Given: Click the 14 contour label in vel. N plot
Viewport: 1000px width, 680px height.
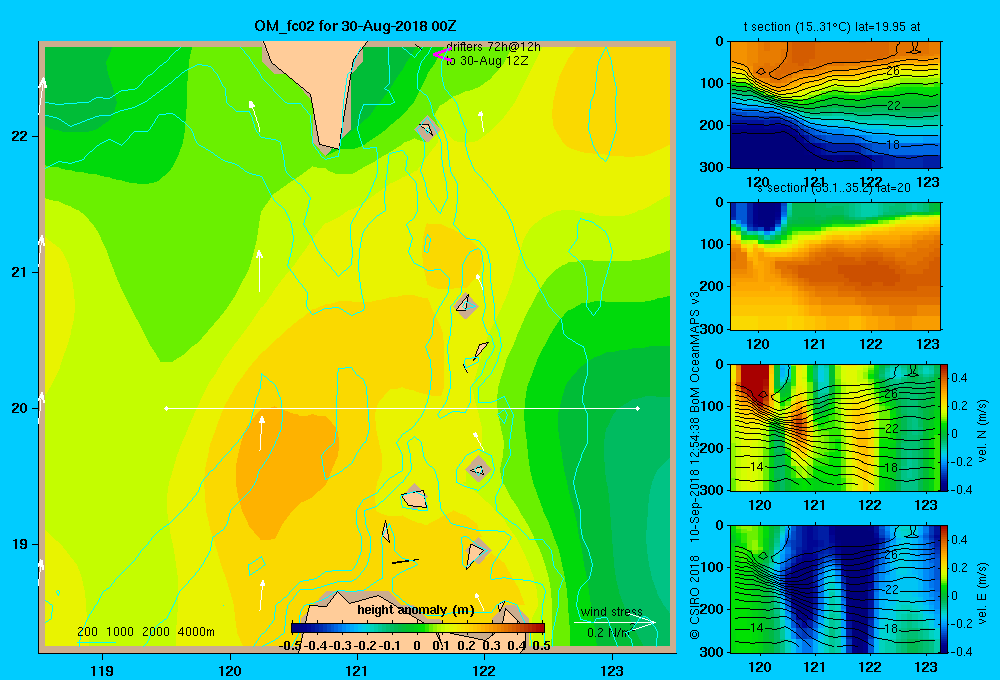Looking at the screenshot, I should point(756,467).
